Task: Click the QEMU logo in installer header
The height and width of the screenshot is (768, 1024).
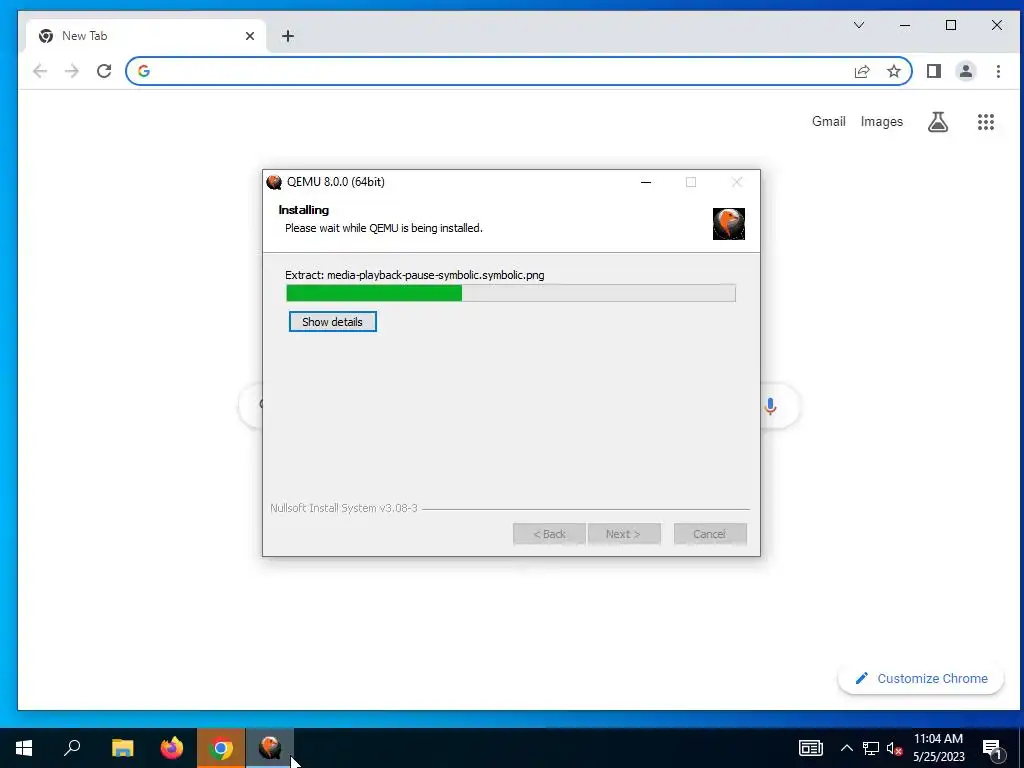Action: point(728,224)
